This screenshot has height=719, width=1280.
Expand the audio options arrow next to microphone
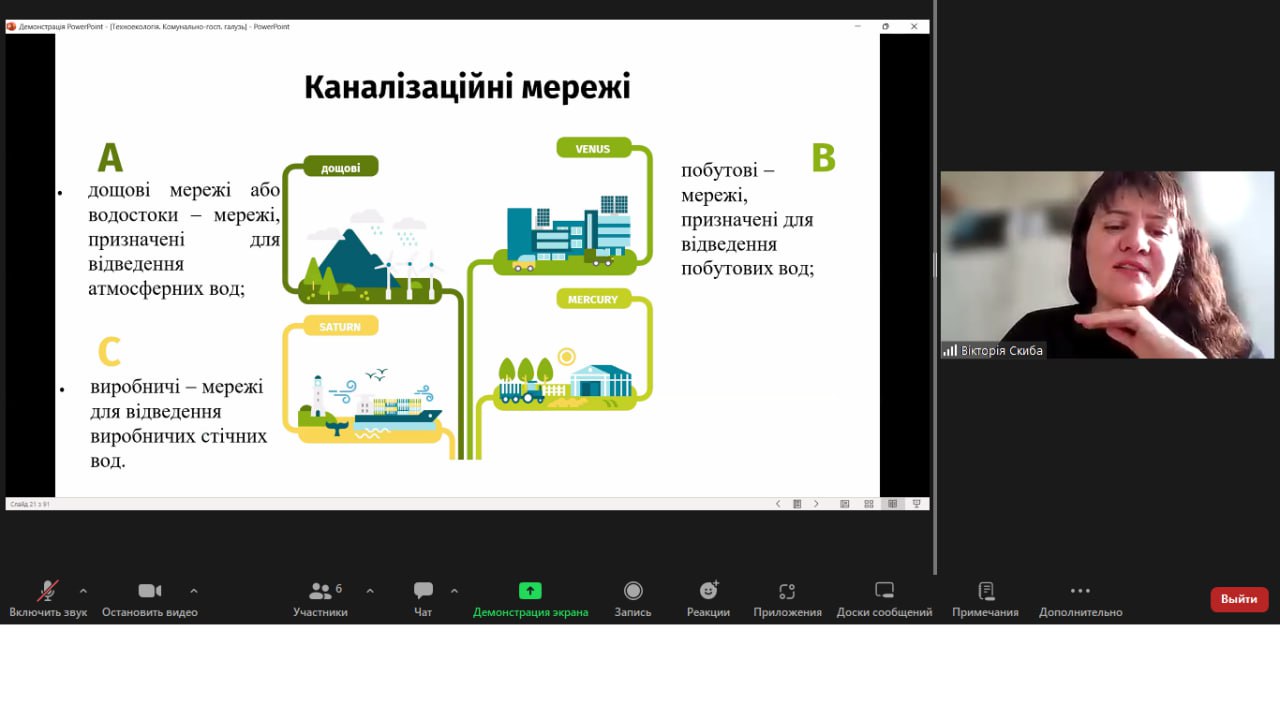pos(83,591)
